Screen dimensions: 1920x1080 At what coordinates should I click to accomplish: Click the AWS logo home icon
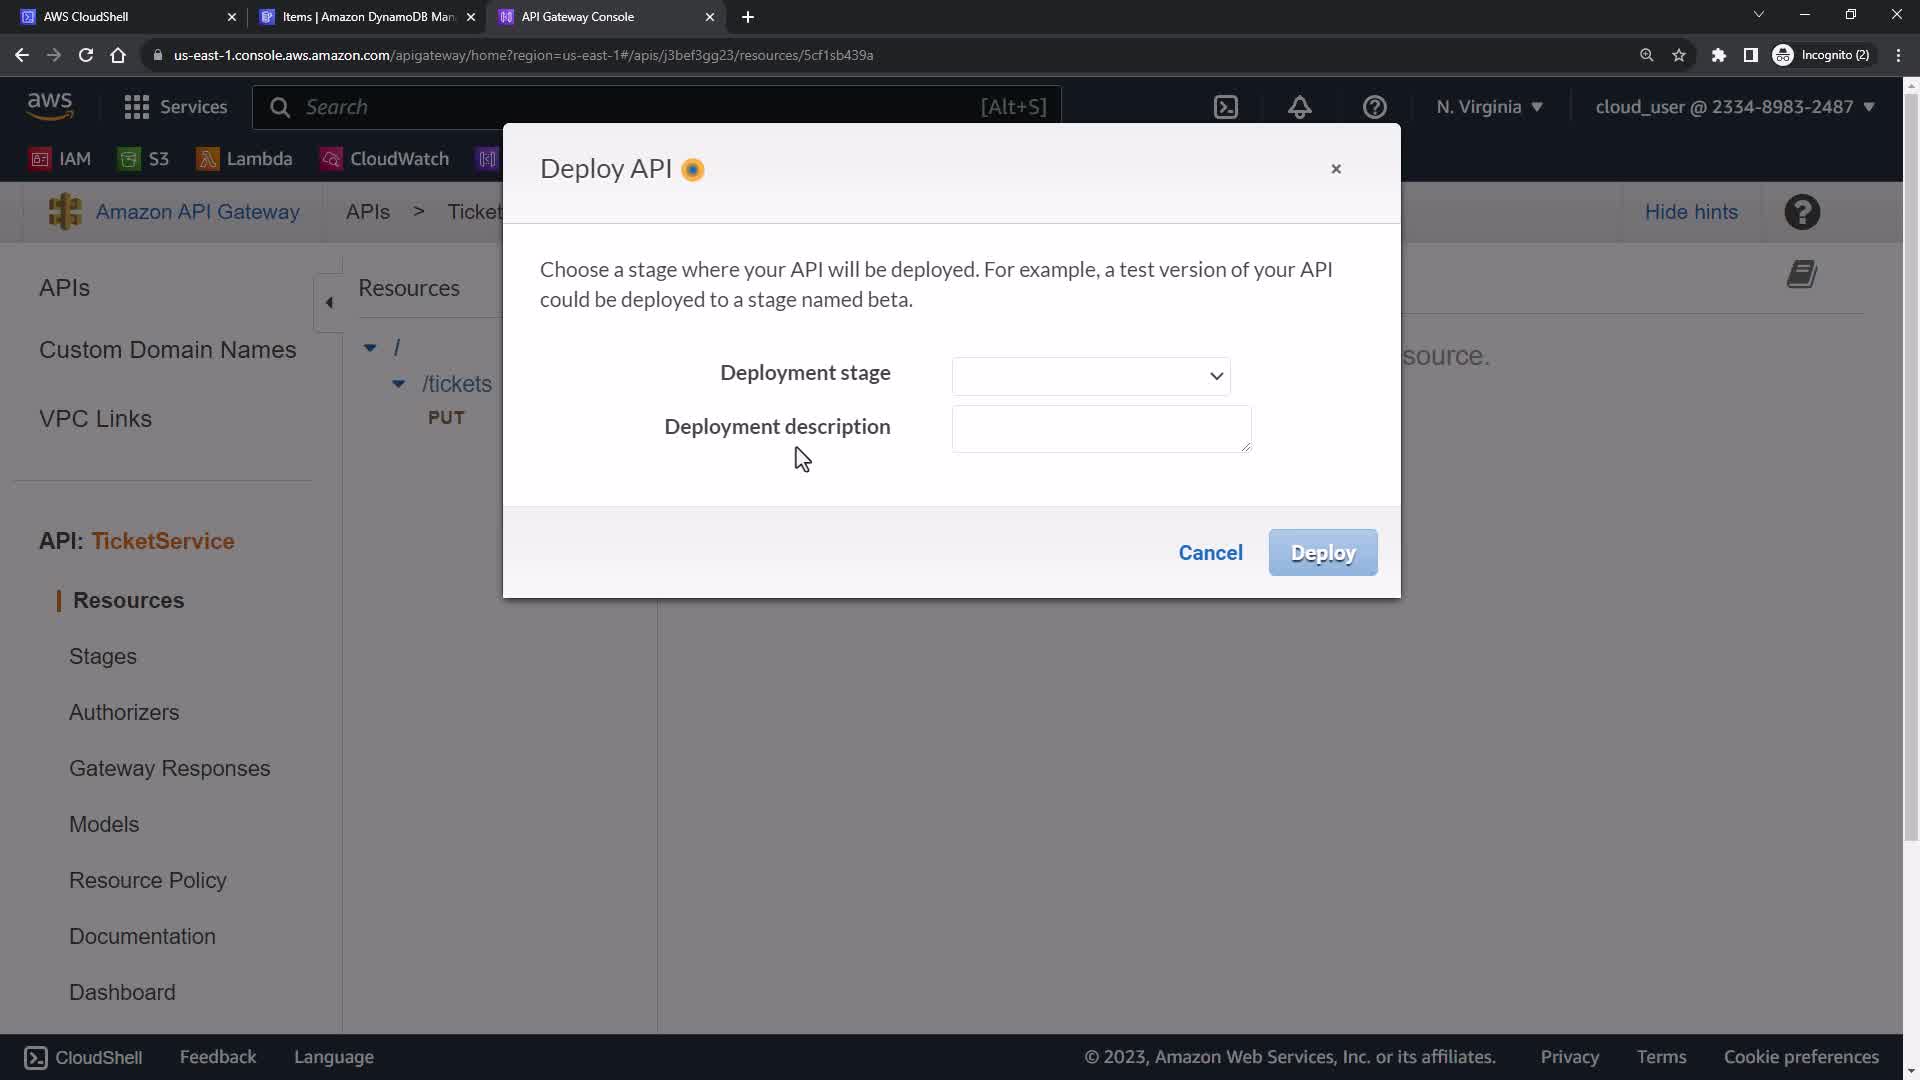(x=50, y=105)
